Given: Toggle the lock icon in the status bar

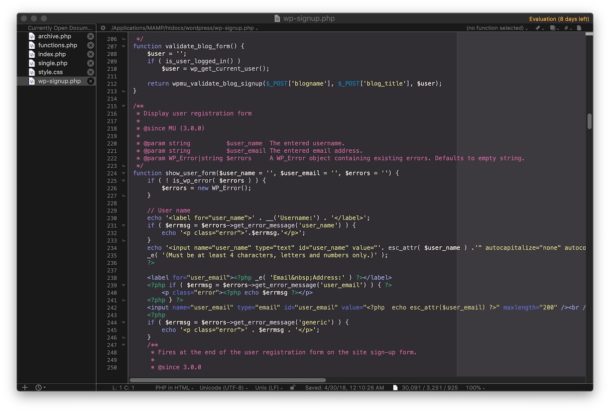Looking at the screenshot, I should [293, 387].
